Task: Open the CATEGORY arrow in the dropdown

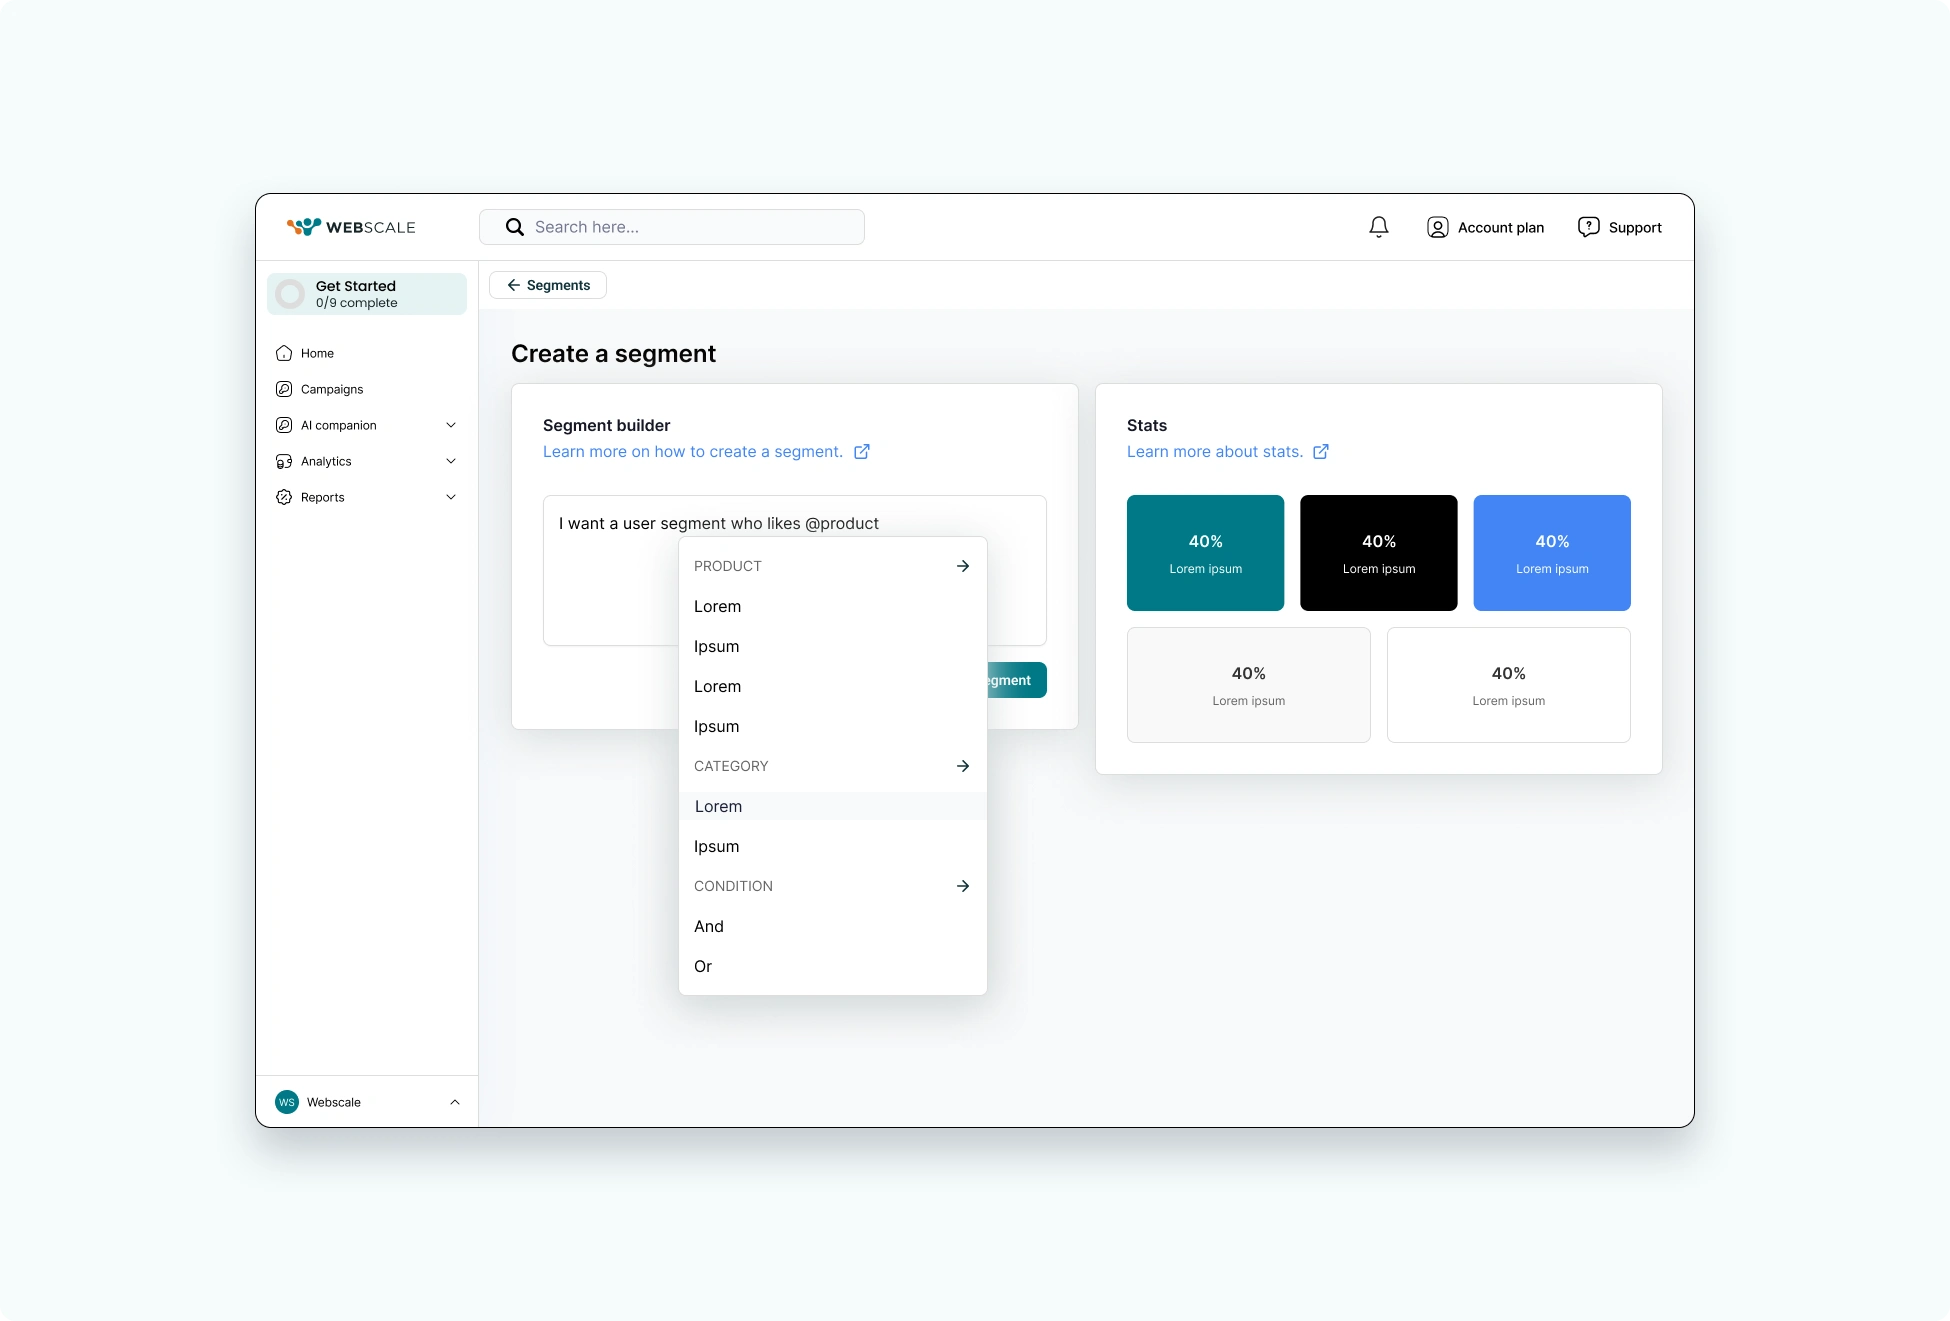Action: click(963, 766)
